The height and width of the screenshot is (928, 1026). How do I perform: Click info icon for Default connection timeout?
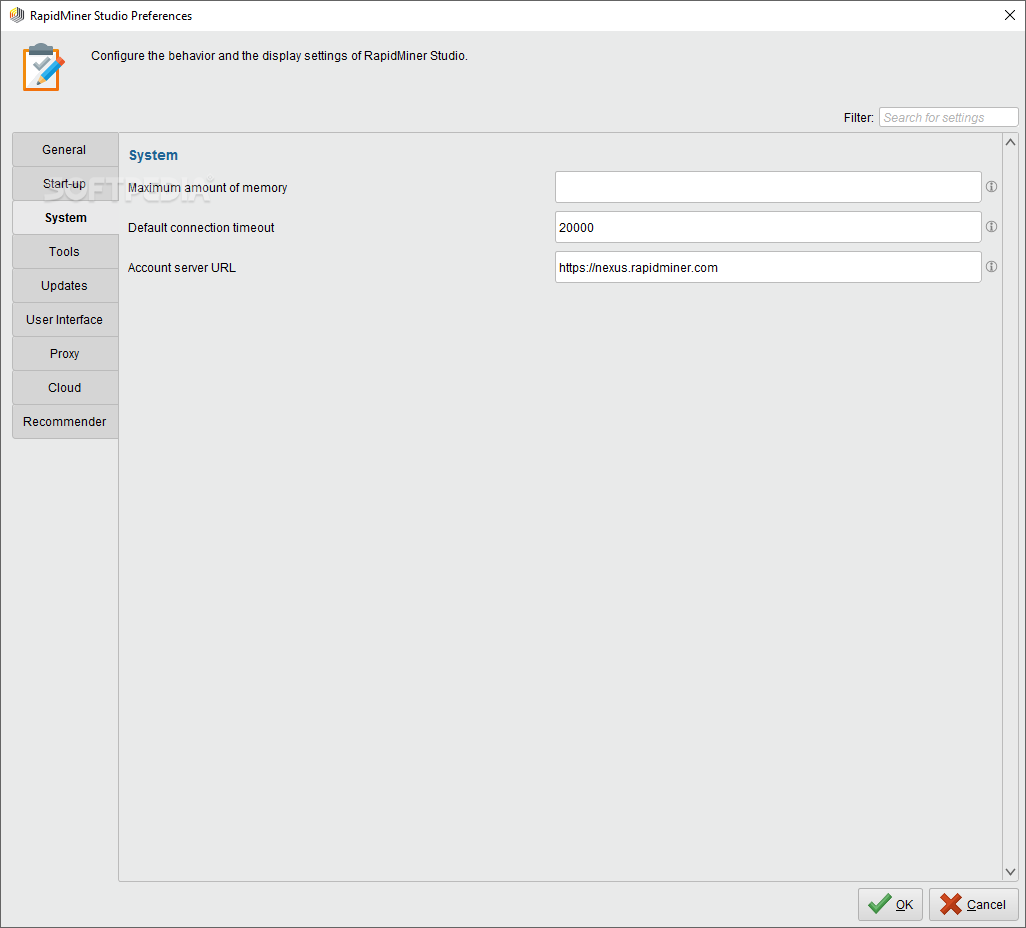pyautogui.click(x=991, y=226)
